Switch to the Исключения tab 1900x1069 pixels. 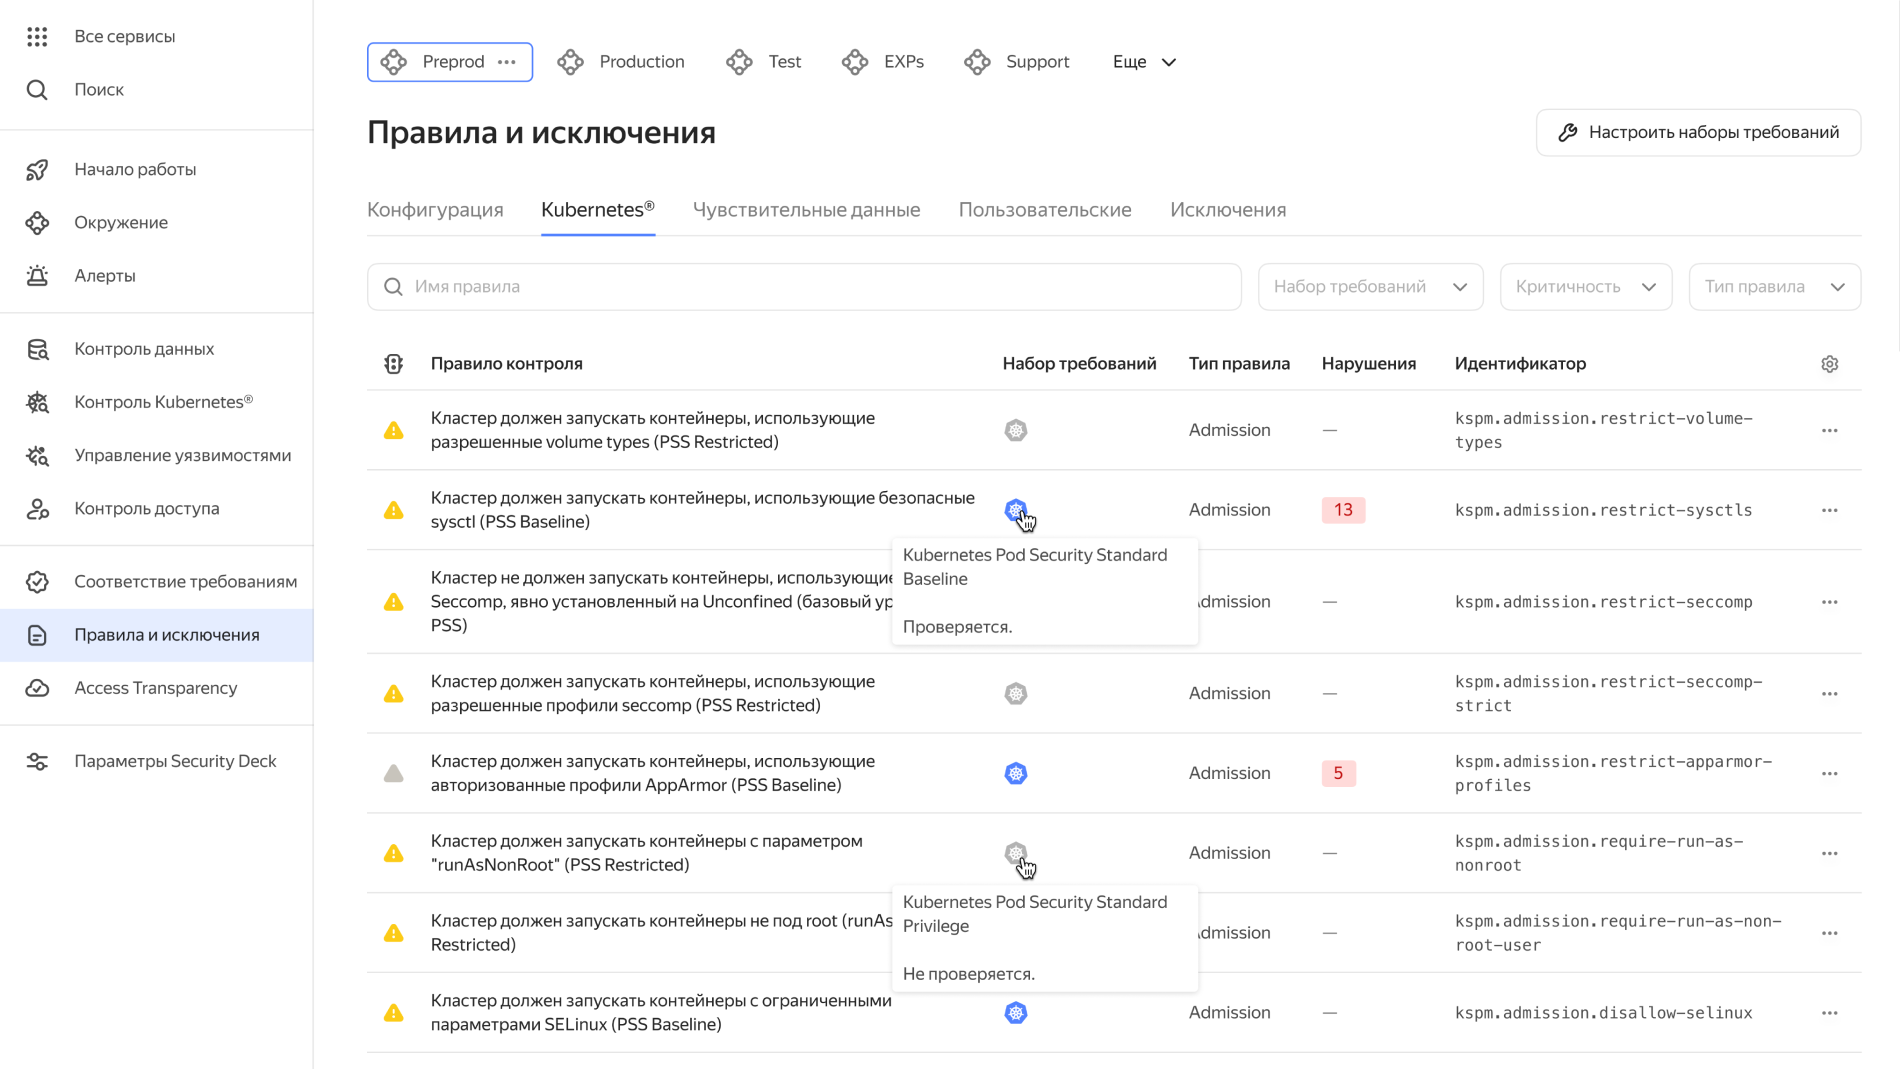click(1227, 209)
